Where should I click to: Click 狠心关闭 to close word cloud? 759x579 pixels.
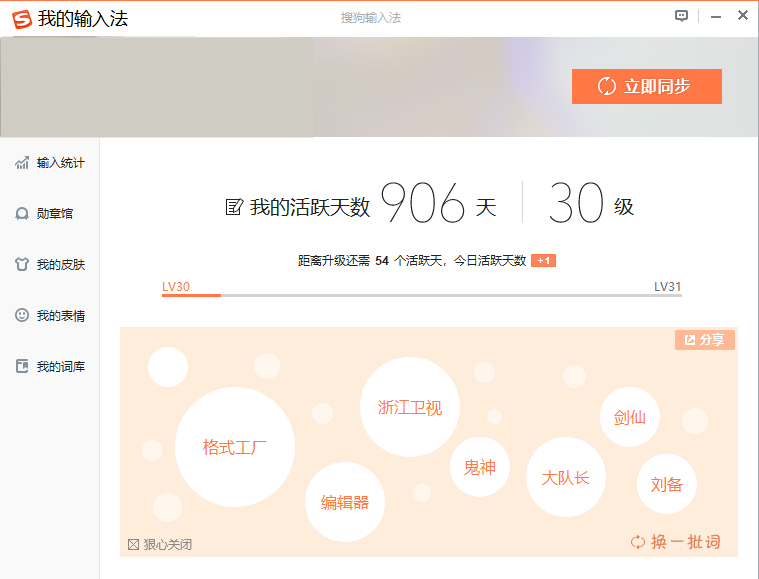click(160, 545)
